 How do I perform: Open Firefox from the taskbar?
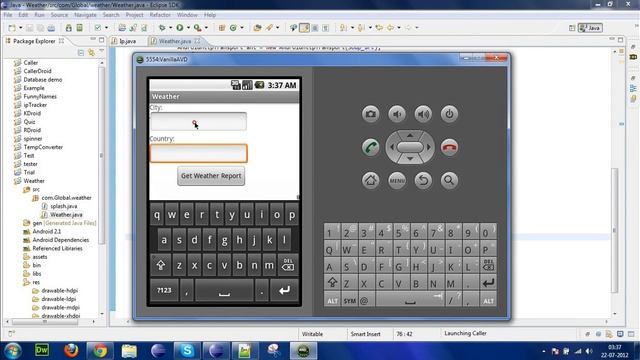[71, 351]
